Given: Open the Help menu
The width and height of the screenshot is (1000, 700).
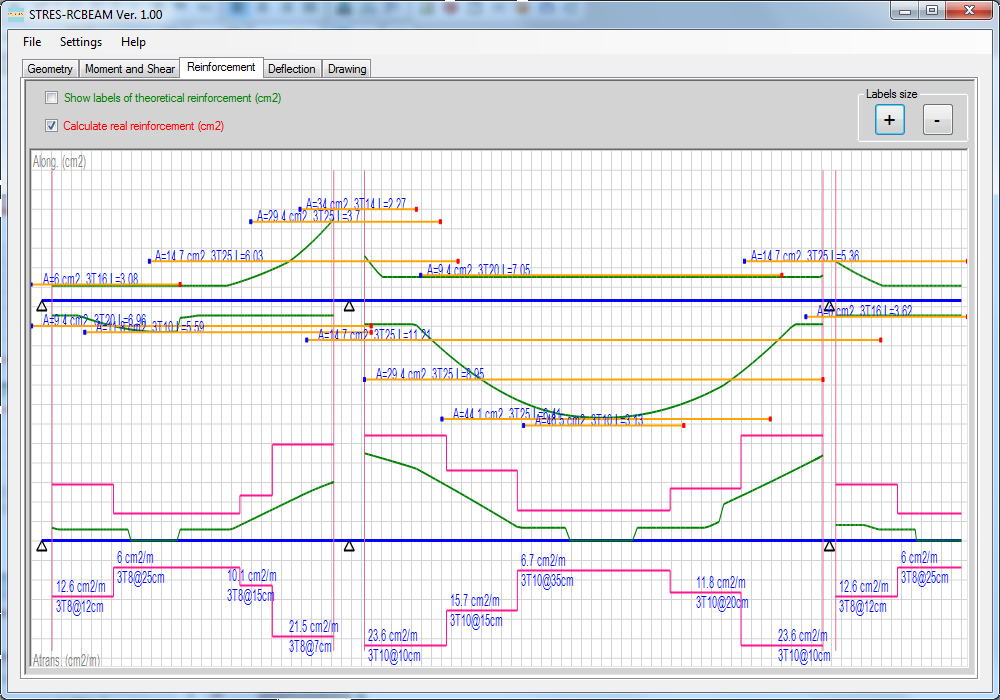Looking at the screenshot, I should 133,42.
